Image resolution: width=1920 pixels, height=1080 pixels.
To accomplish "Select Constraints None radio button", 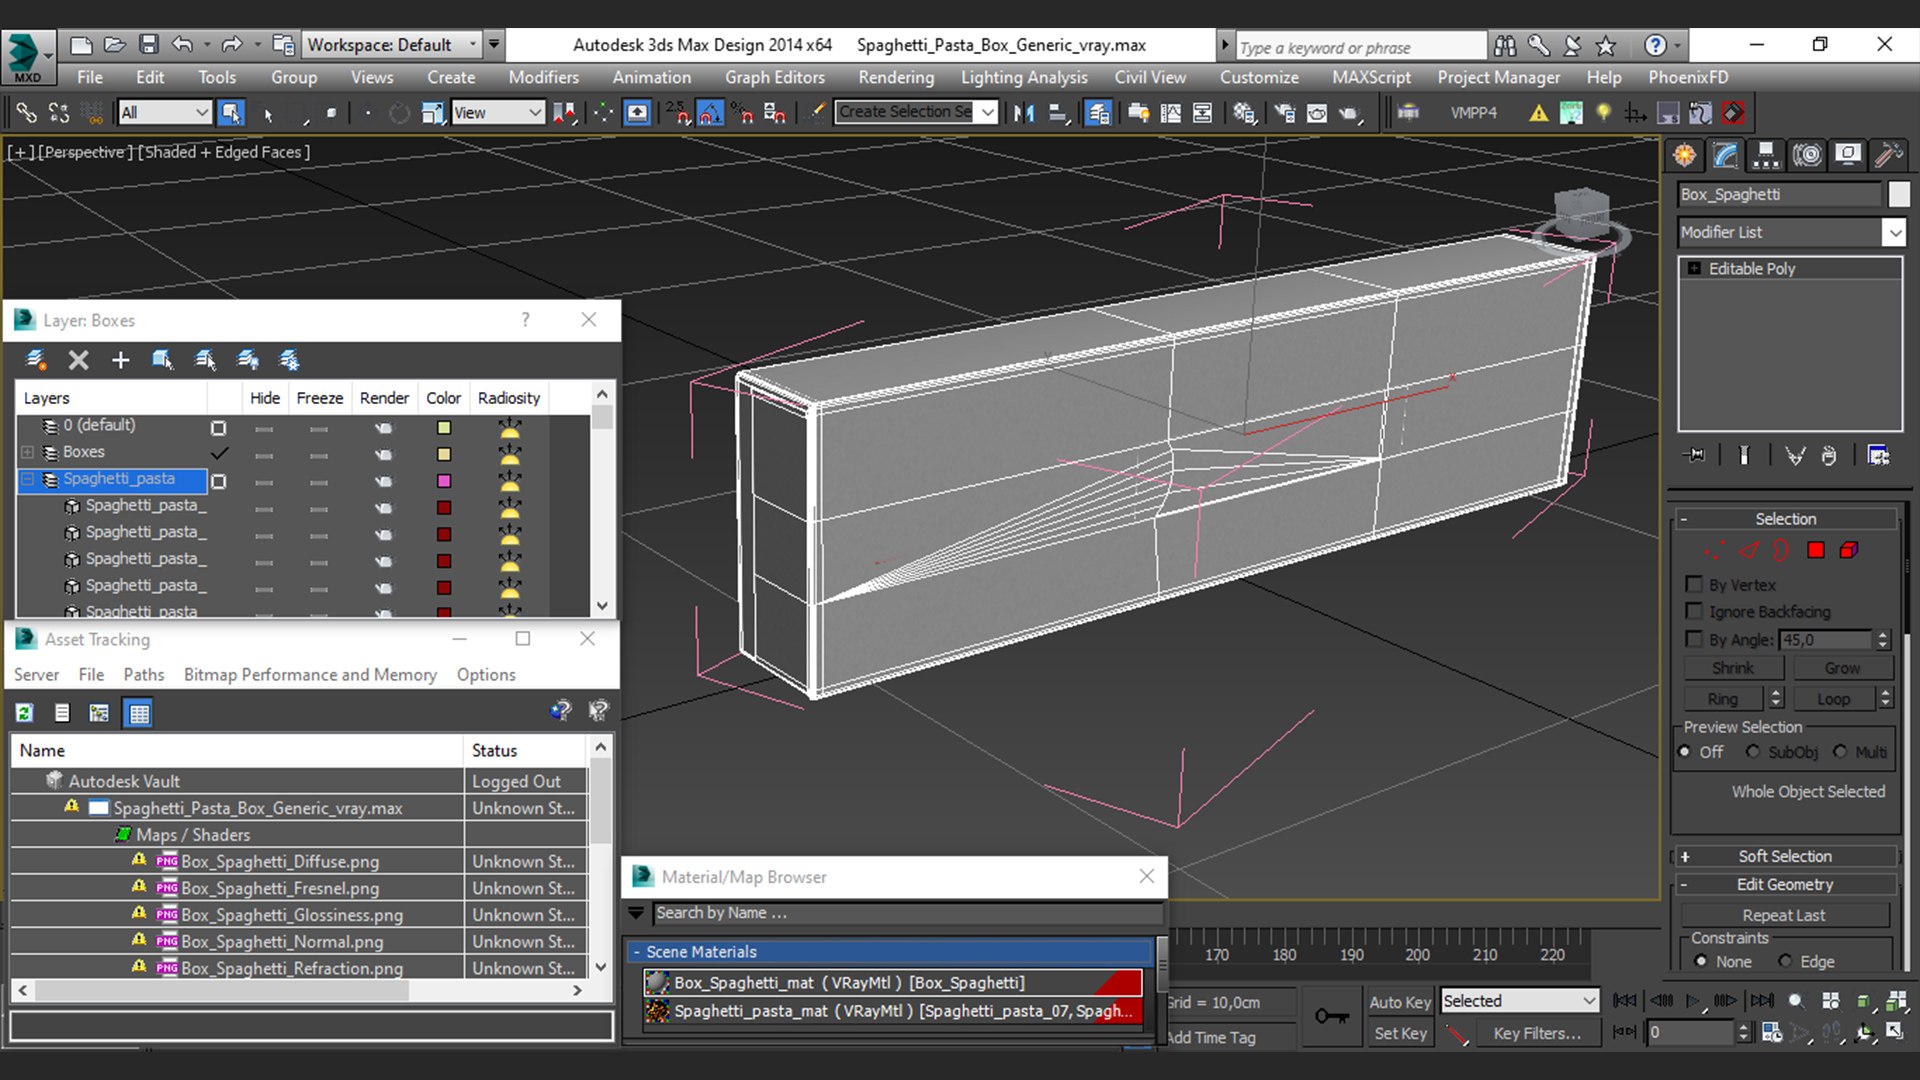I will pyautogui.click(x=1701, y=961).
